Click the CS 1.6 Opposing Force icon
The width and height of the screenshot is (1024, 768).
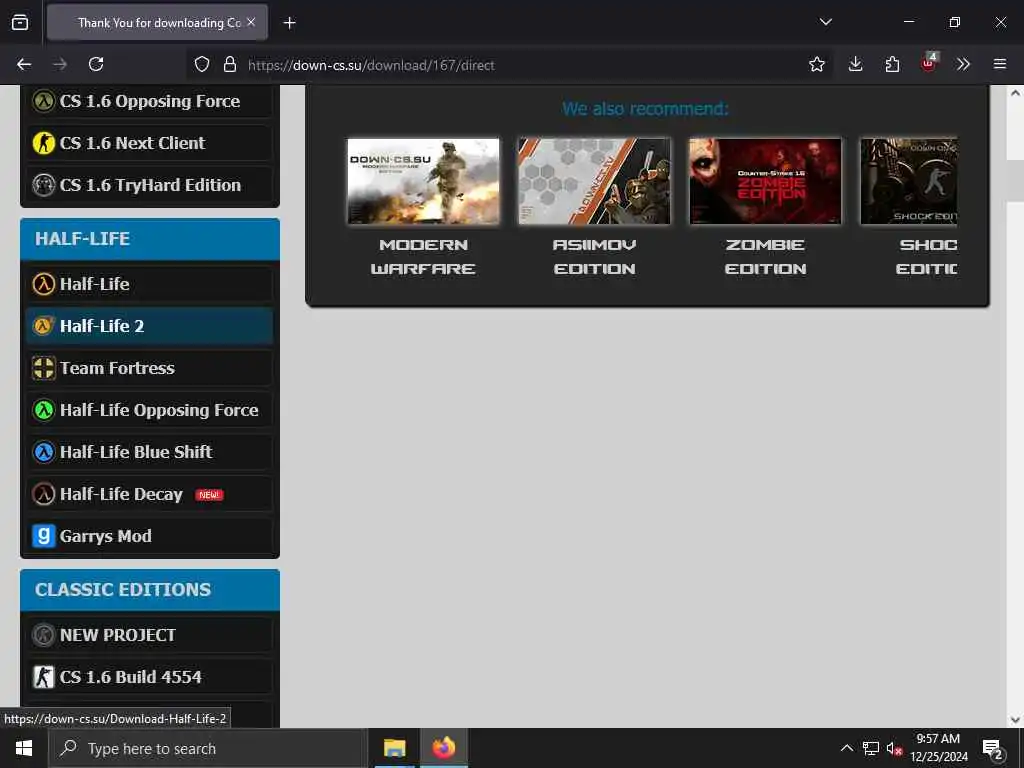tap(44, 101)
